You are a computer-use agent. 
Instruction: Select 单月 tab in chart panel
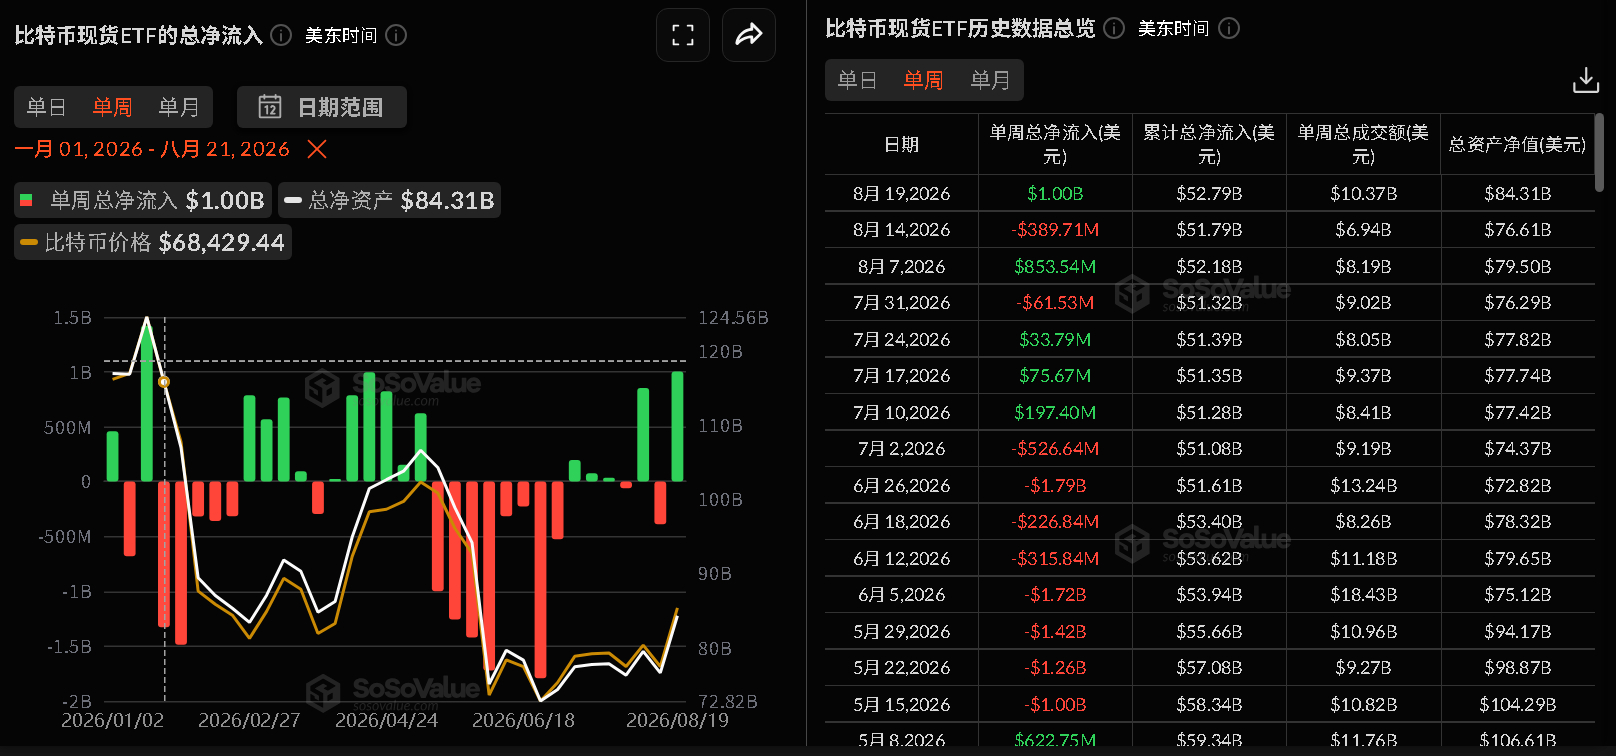click(179, 107)
